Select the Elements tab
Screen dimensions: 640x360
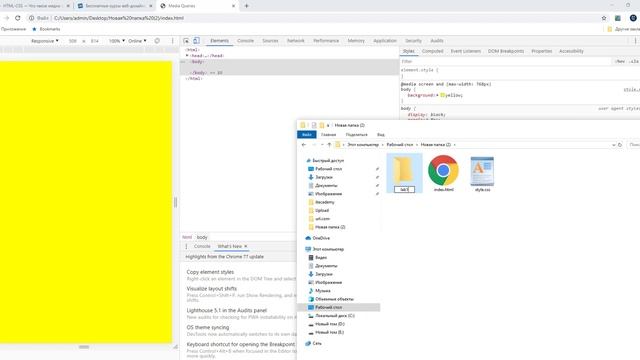220,41
